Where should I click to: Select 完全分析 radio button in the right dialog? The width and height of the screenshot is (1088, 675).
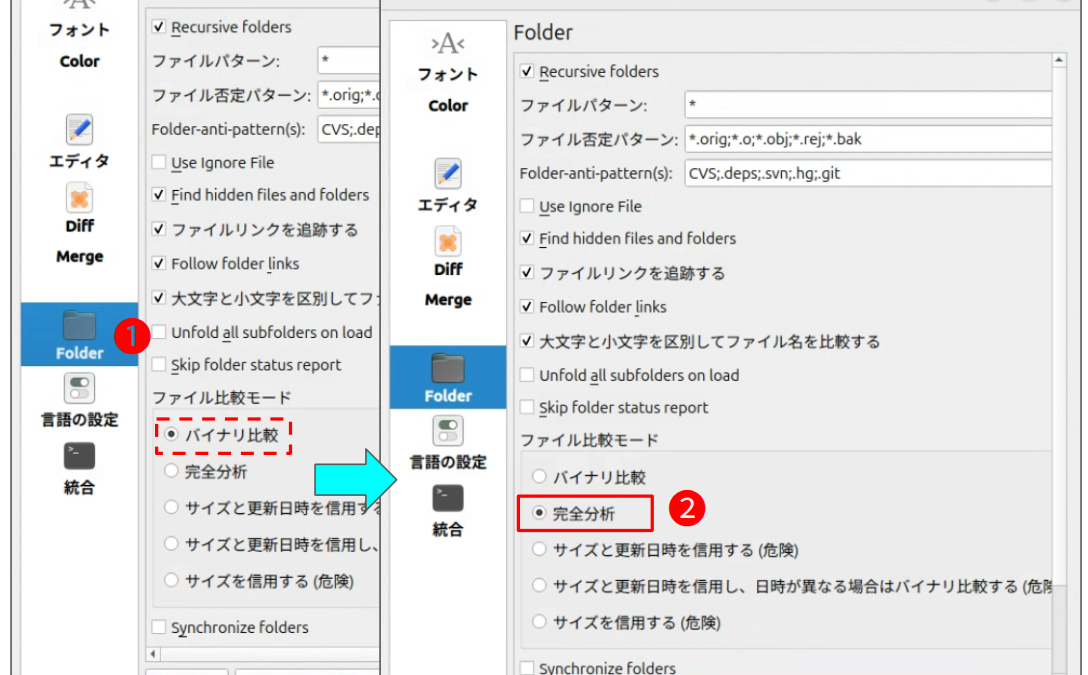coord(540,513)
